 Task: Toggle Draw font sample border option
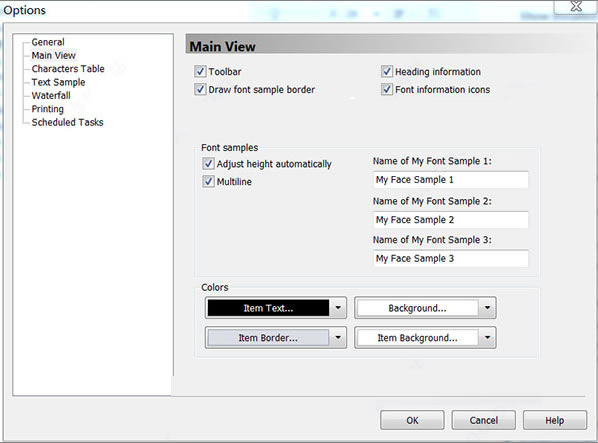pyautogui.click(x=200, y=89)
